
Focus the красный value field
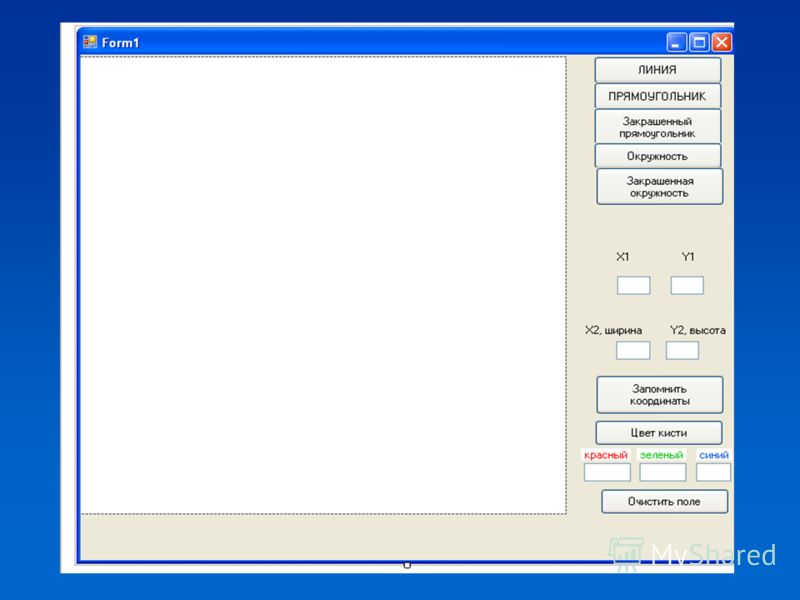[x=607, y=472]
